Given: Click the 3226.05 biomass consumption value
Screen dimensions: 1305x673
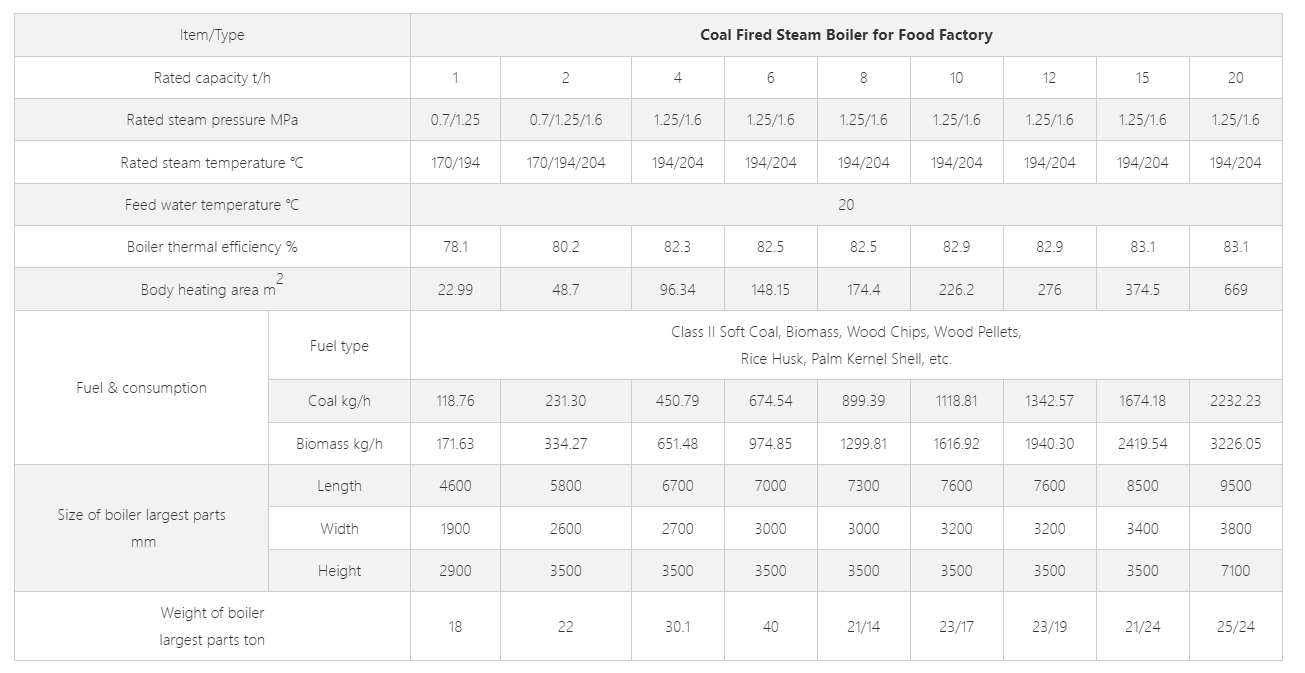Looking at the screenshot, I should (1235, 444).
